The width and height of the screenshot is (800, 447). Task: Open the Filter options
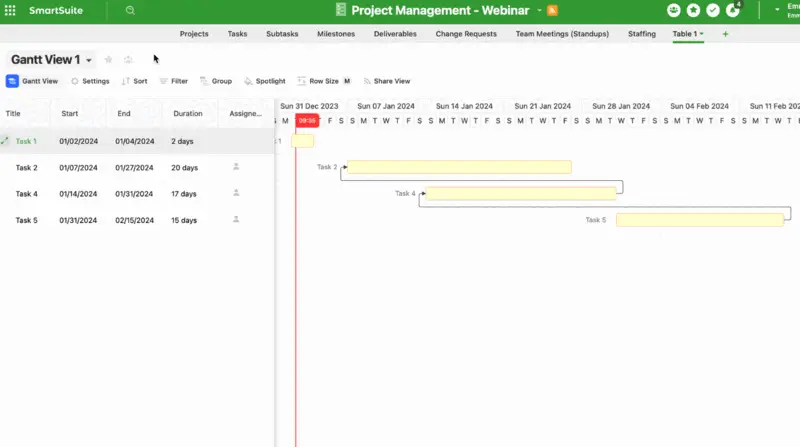click(173, 81)
